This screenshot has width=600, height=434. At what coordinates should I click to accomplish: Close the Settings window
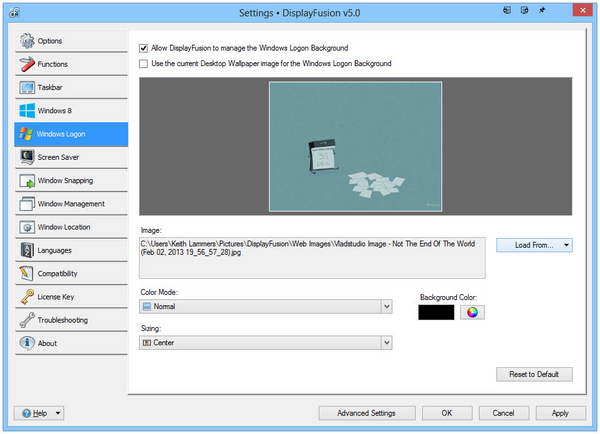pyautogui.click(x=582, y=10)
